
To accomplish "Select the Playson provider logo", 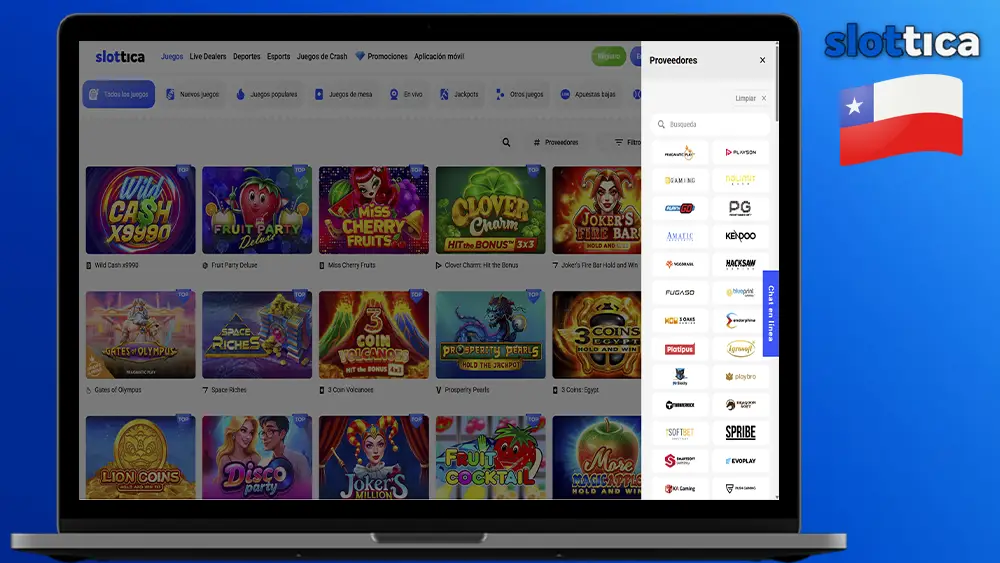I will point(740,153).
